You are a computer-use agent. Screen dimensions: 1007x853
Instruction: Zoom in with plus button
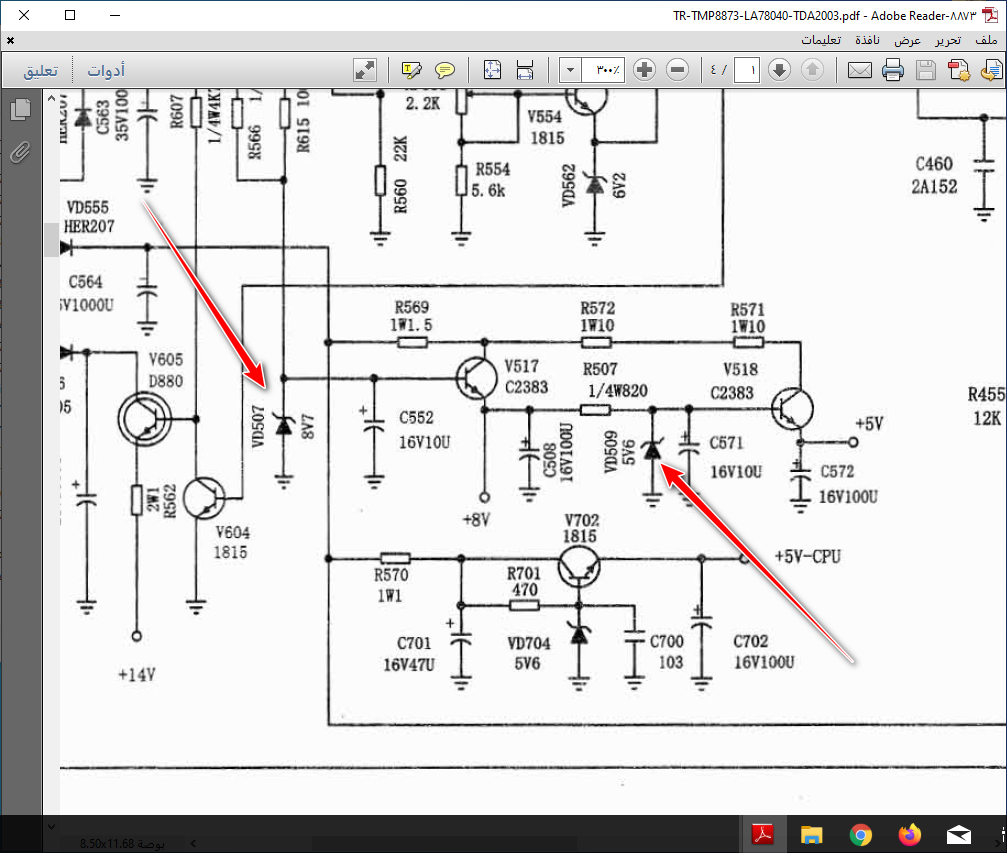pyautogui.click(x=644, y=69)
